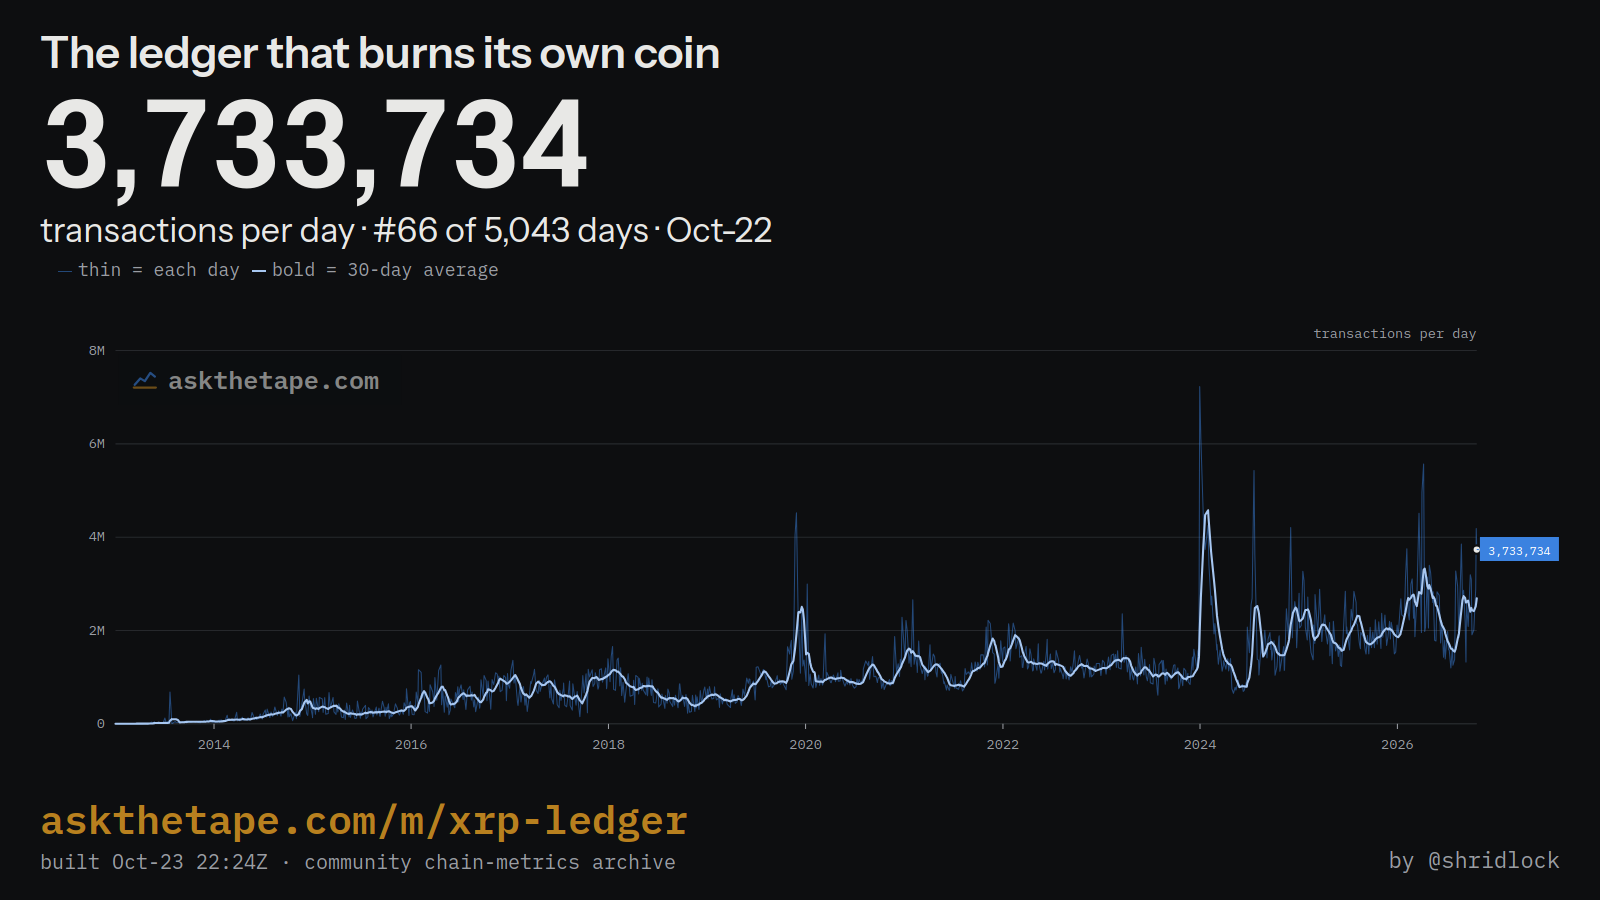Click the 2018 x-axis label

coord(608,745)
